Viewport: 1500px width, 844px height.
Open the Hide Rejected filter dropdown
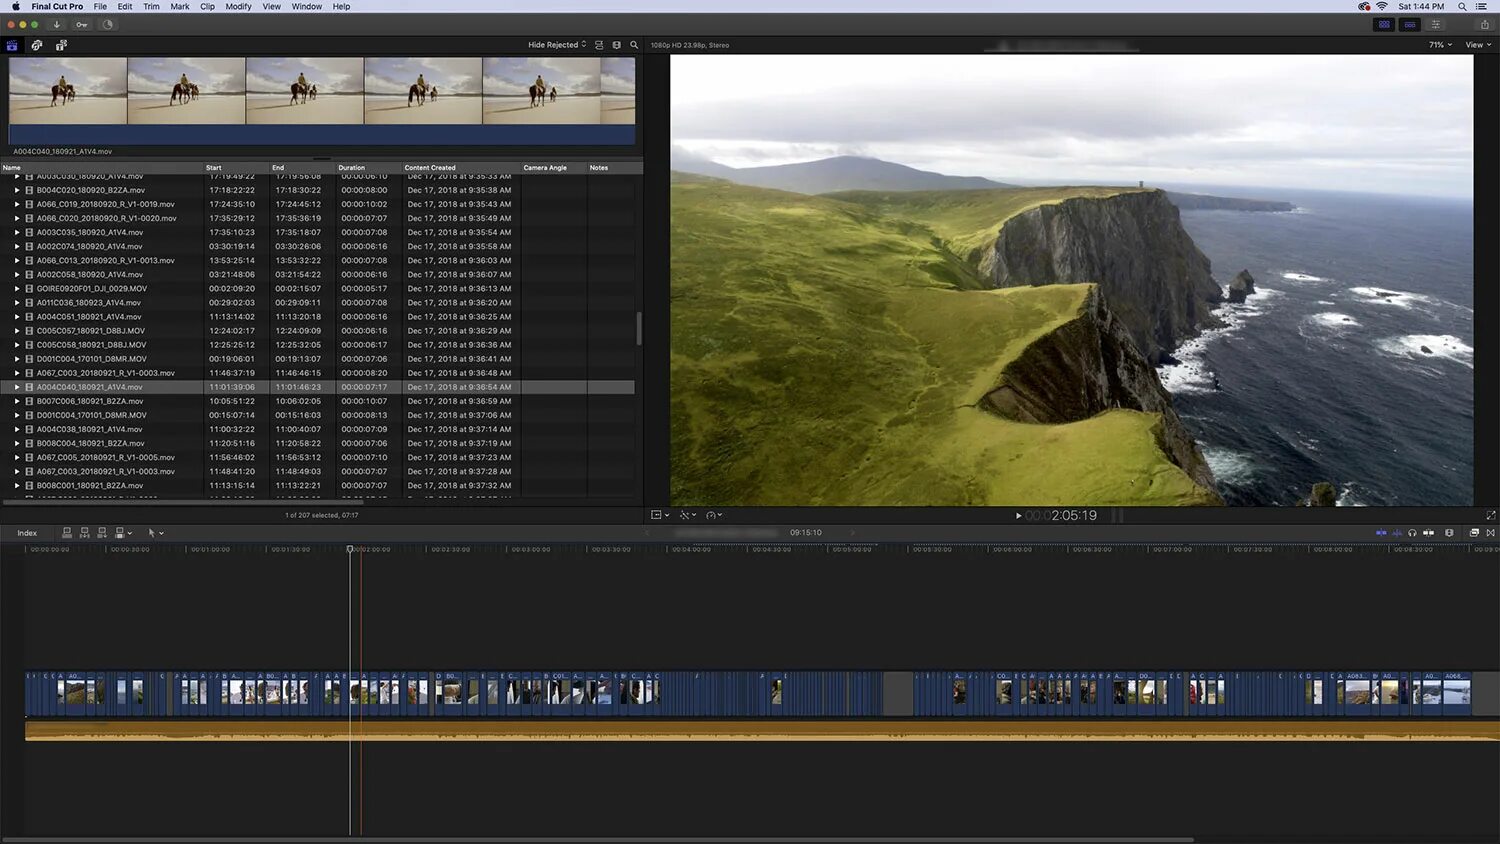coord(557,45)
